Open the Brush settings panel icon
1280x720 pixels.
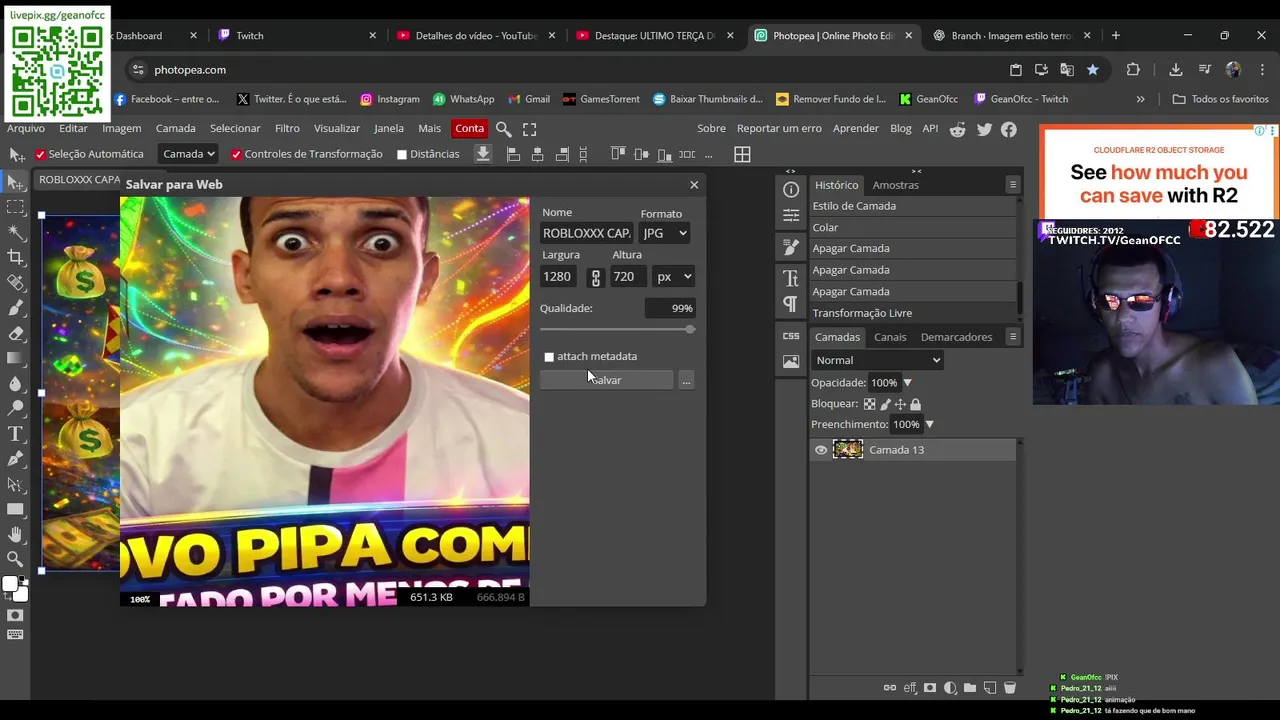(791, 246)
